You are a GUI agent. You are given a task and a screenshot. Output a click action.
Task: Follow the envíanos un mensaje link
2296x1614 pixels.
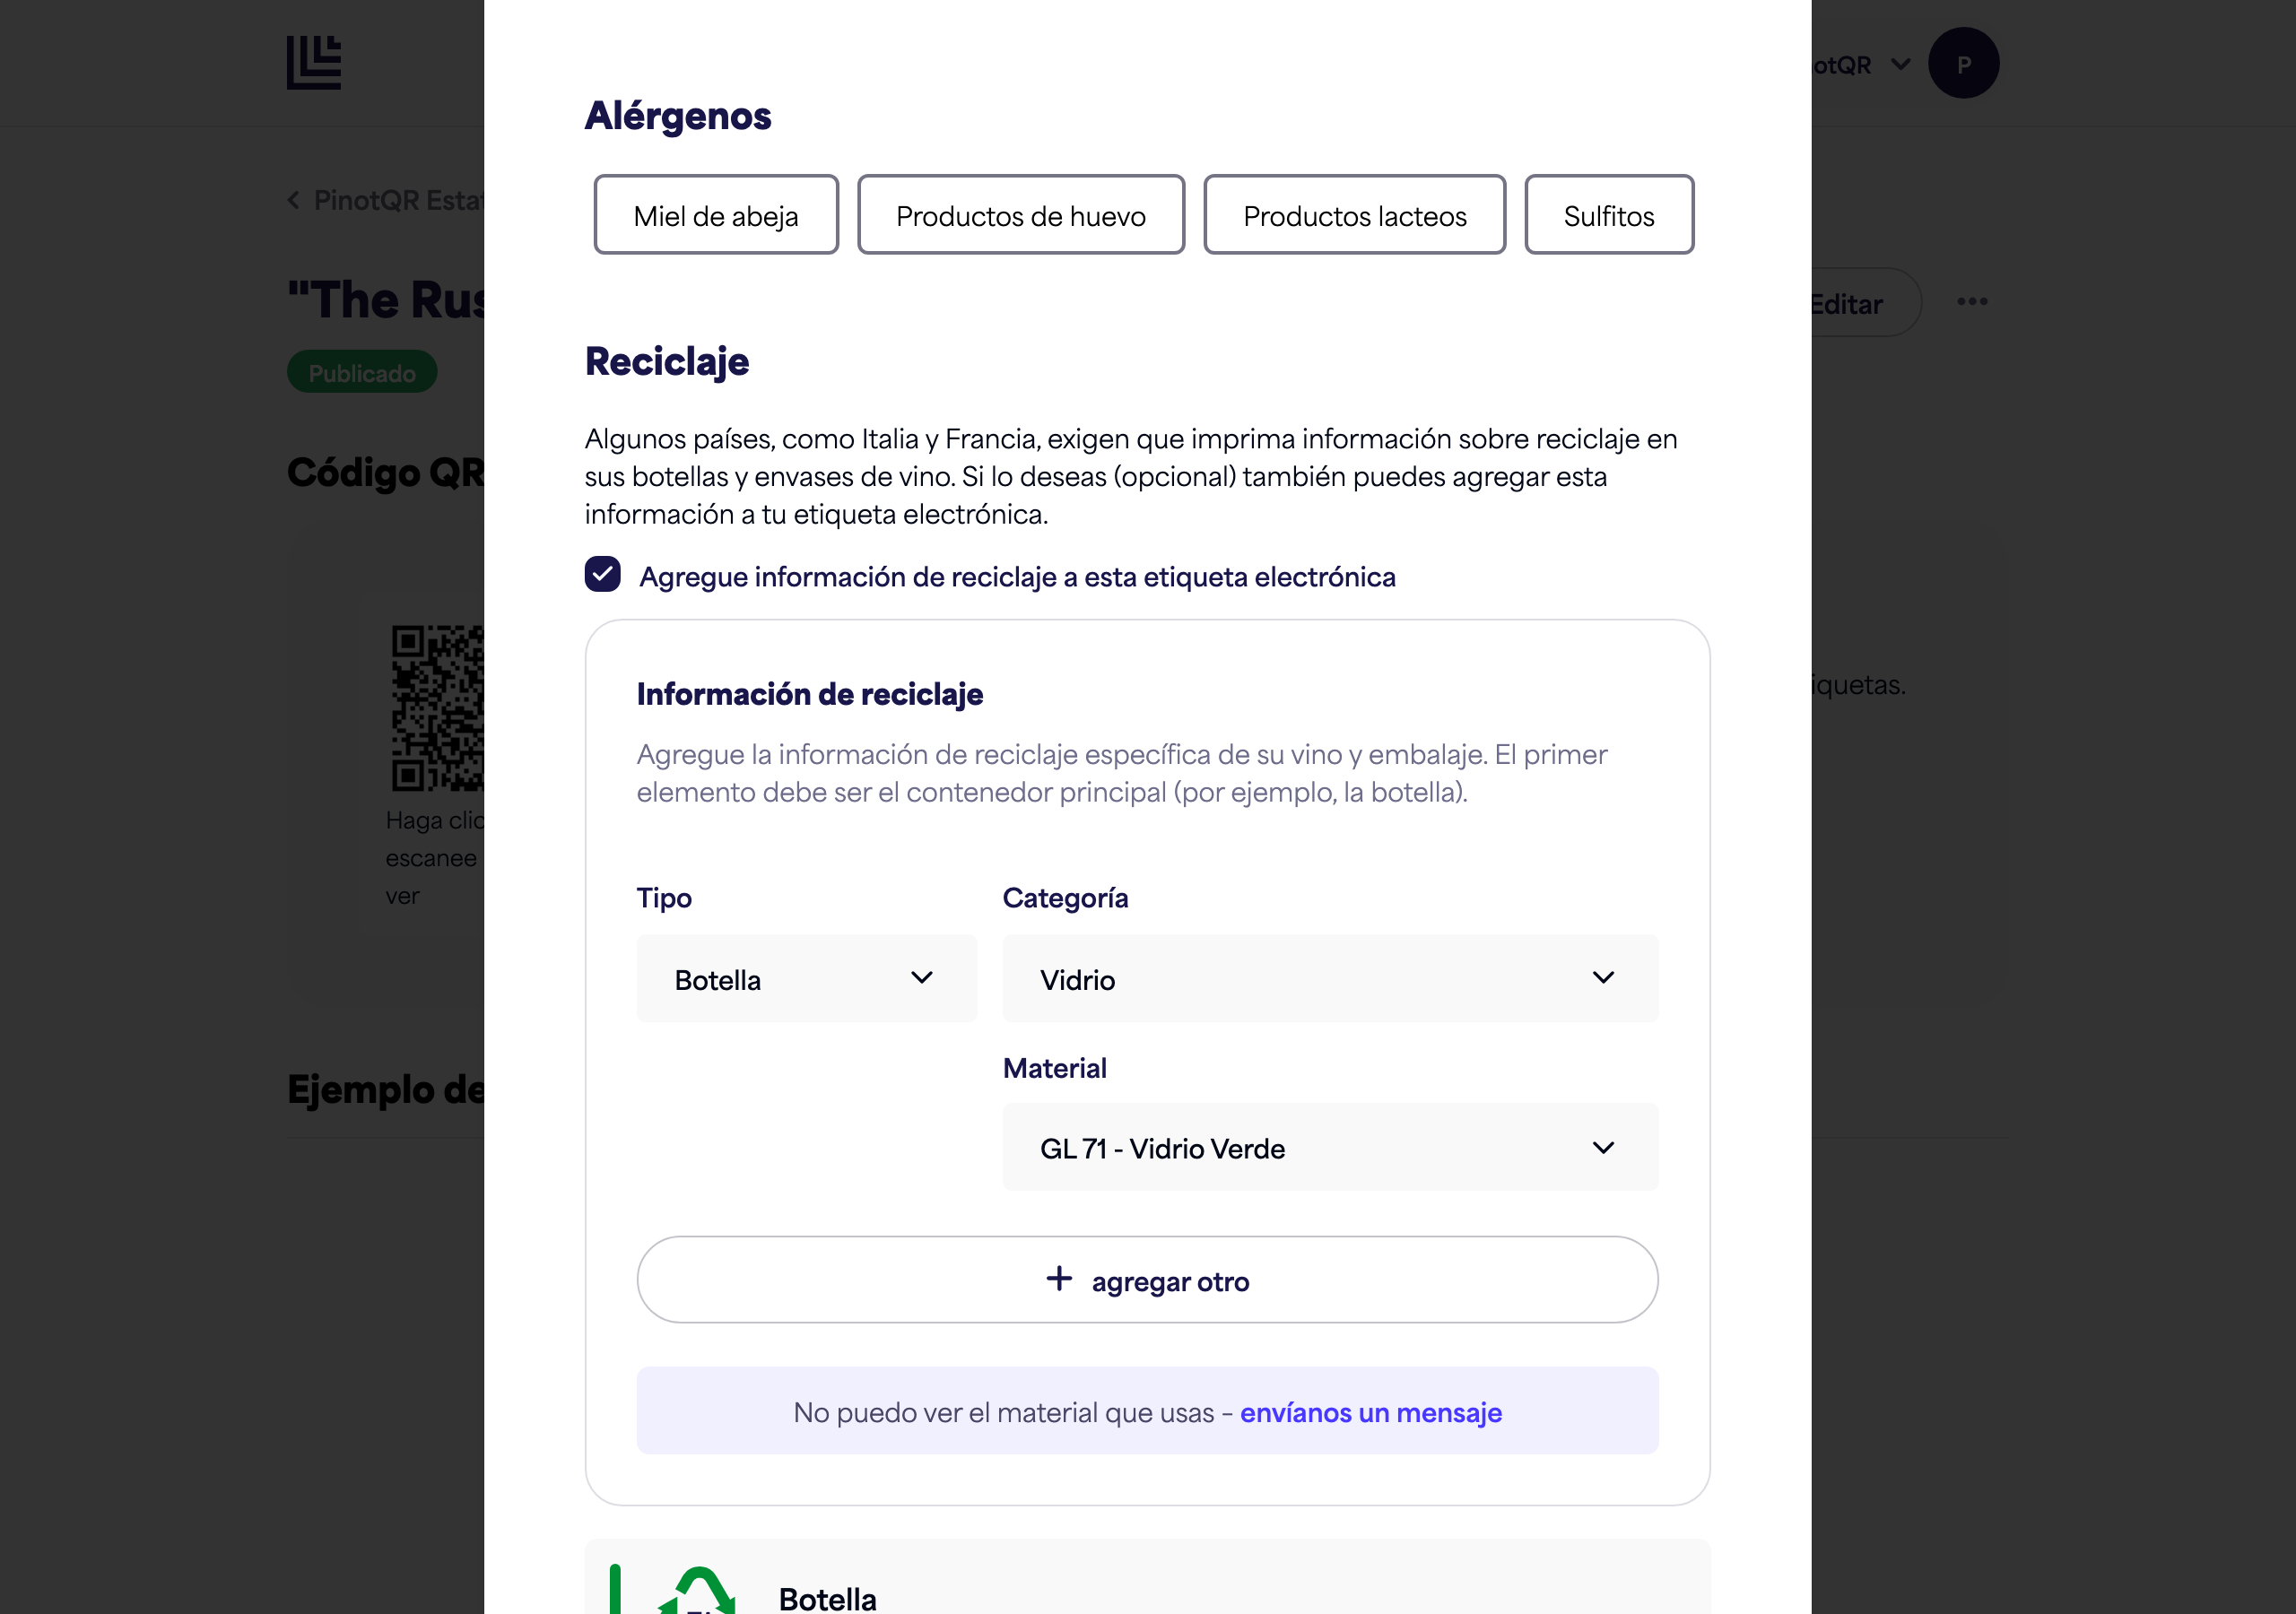pyautogui.click(x=1371, y=1412)
